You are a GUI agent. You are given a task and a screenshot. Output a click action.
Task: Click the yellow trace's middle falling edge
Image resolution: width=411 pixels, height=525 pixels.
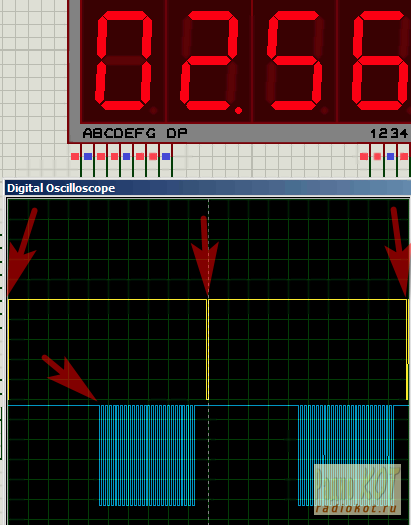point(207,349)
